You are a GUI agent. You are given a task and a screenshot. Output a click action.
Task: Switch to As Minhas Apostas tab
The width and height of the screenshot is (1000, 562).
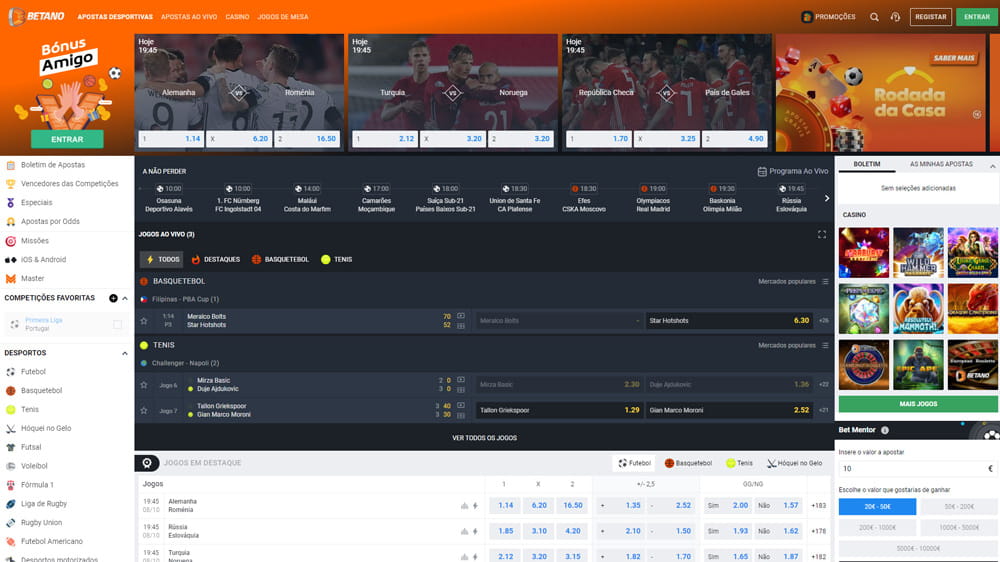point(941,165)
